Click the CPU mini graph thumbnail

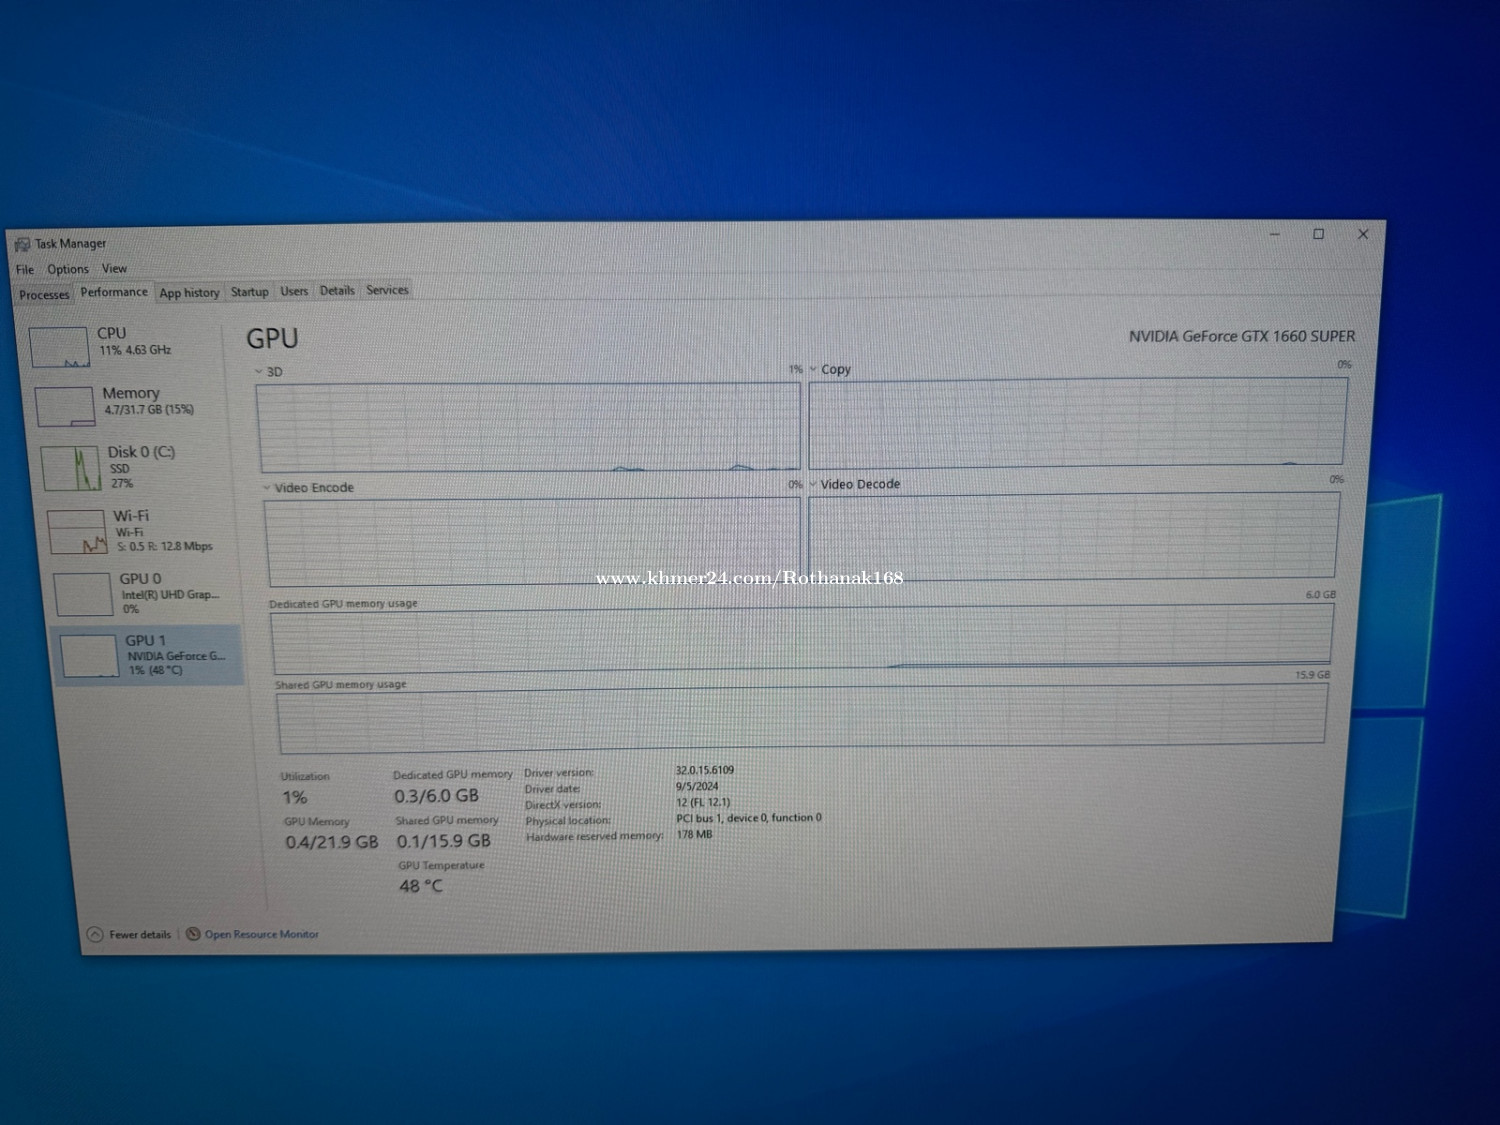[59, 347]
